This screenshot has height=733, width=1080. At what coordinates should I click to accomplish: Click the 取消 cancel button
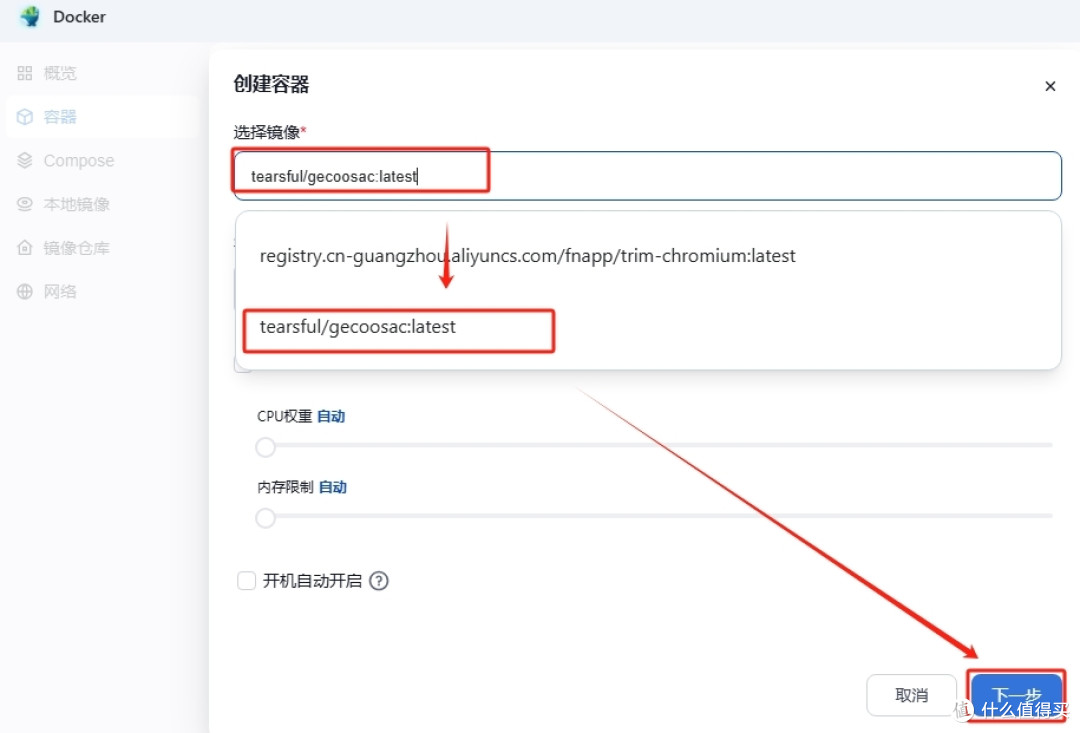click(911, 694)
